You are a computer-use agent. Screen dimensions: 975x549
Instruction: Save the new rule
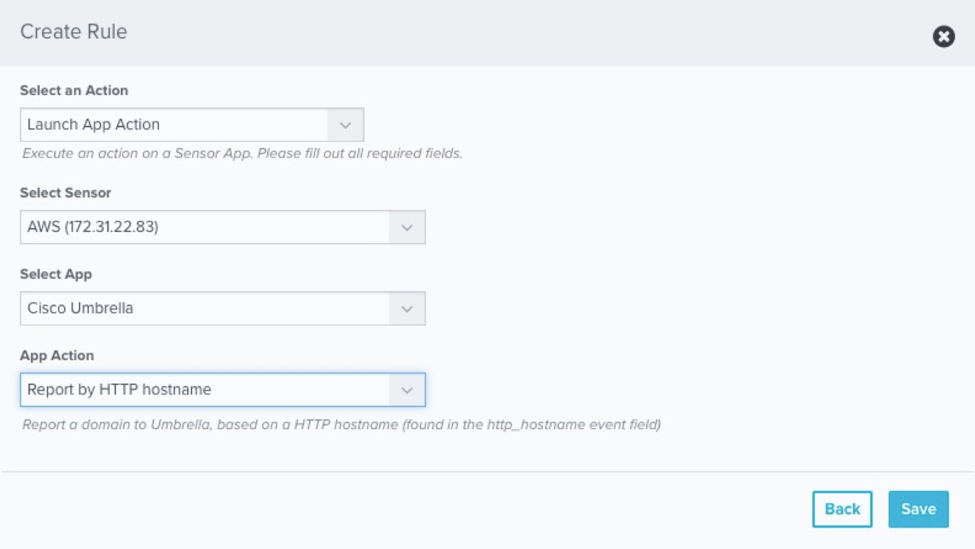tap(918, 509)
